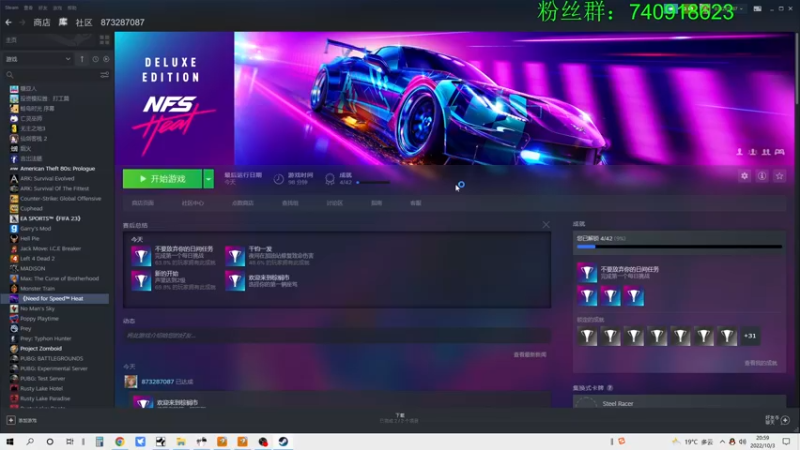The width and height of the screenshot is (800, 450).
Task: Click the play time clock icon
Action: (x=279, y=179)
